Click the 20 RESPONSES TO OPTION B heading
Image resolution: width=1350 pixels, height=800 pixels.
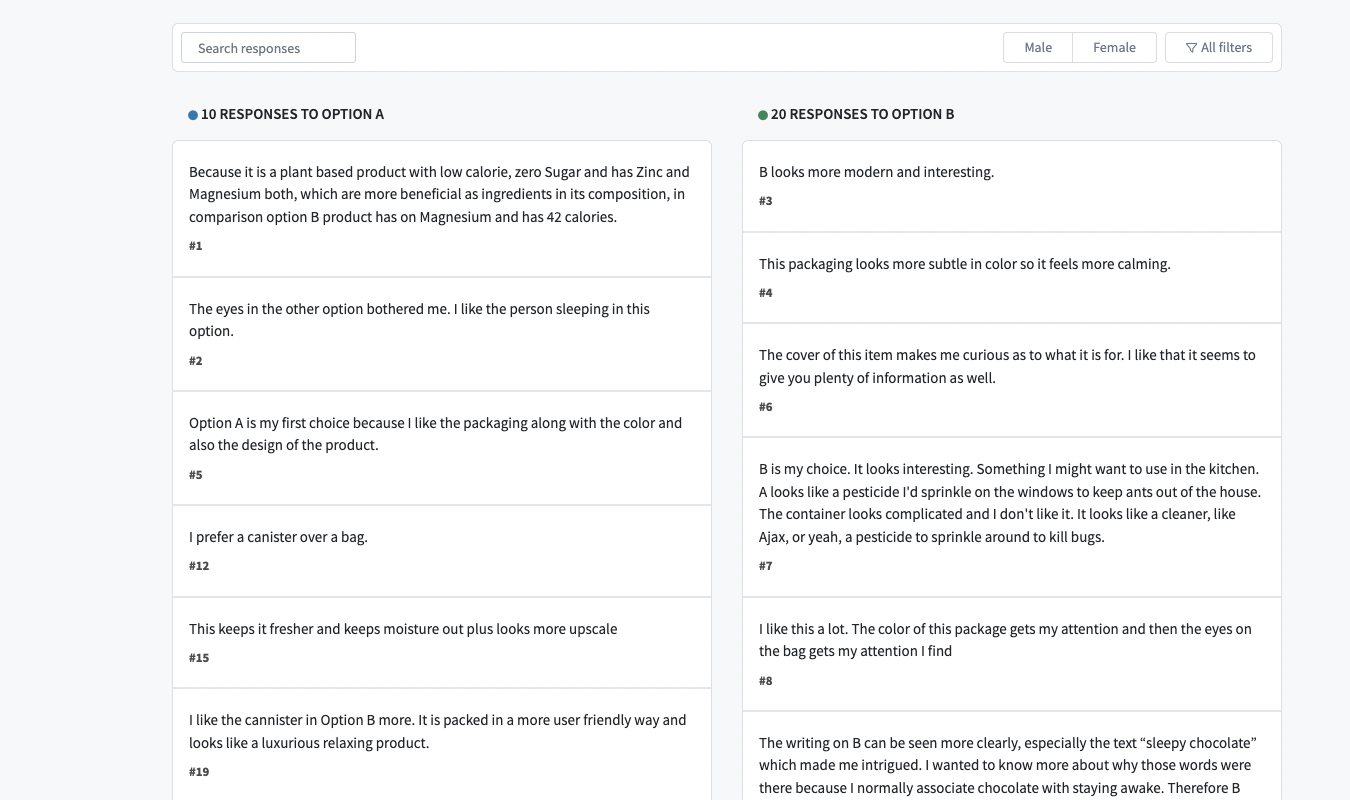[863, 114]
